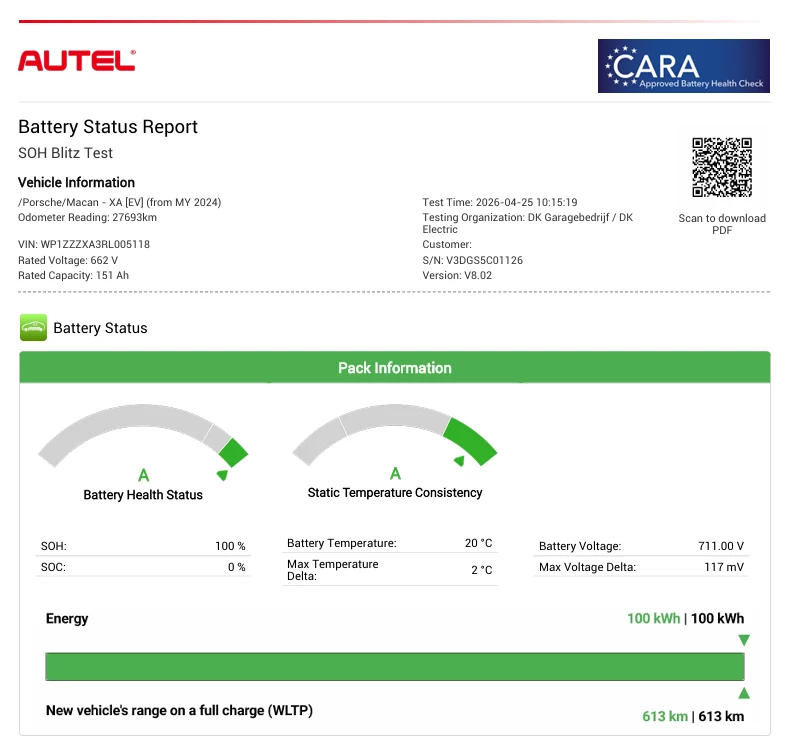Click the SOC 0 % row
This screenshot has height=750, width=792.
[142, 567]
